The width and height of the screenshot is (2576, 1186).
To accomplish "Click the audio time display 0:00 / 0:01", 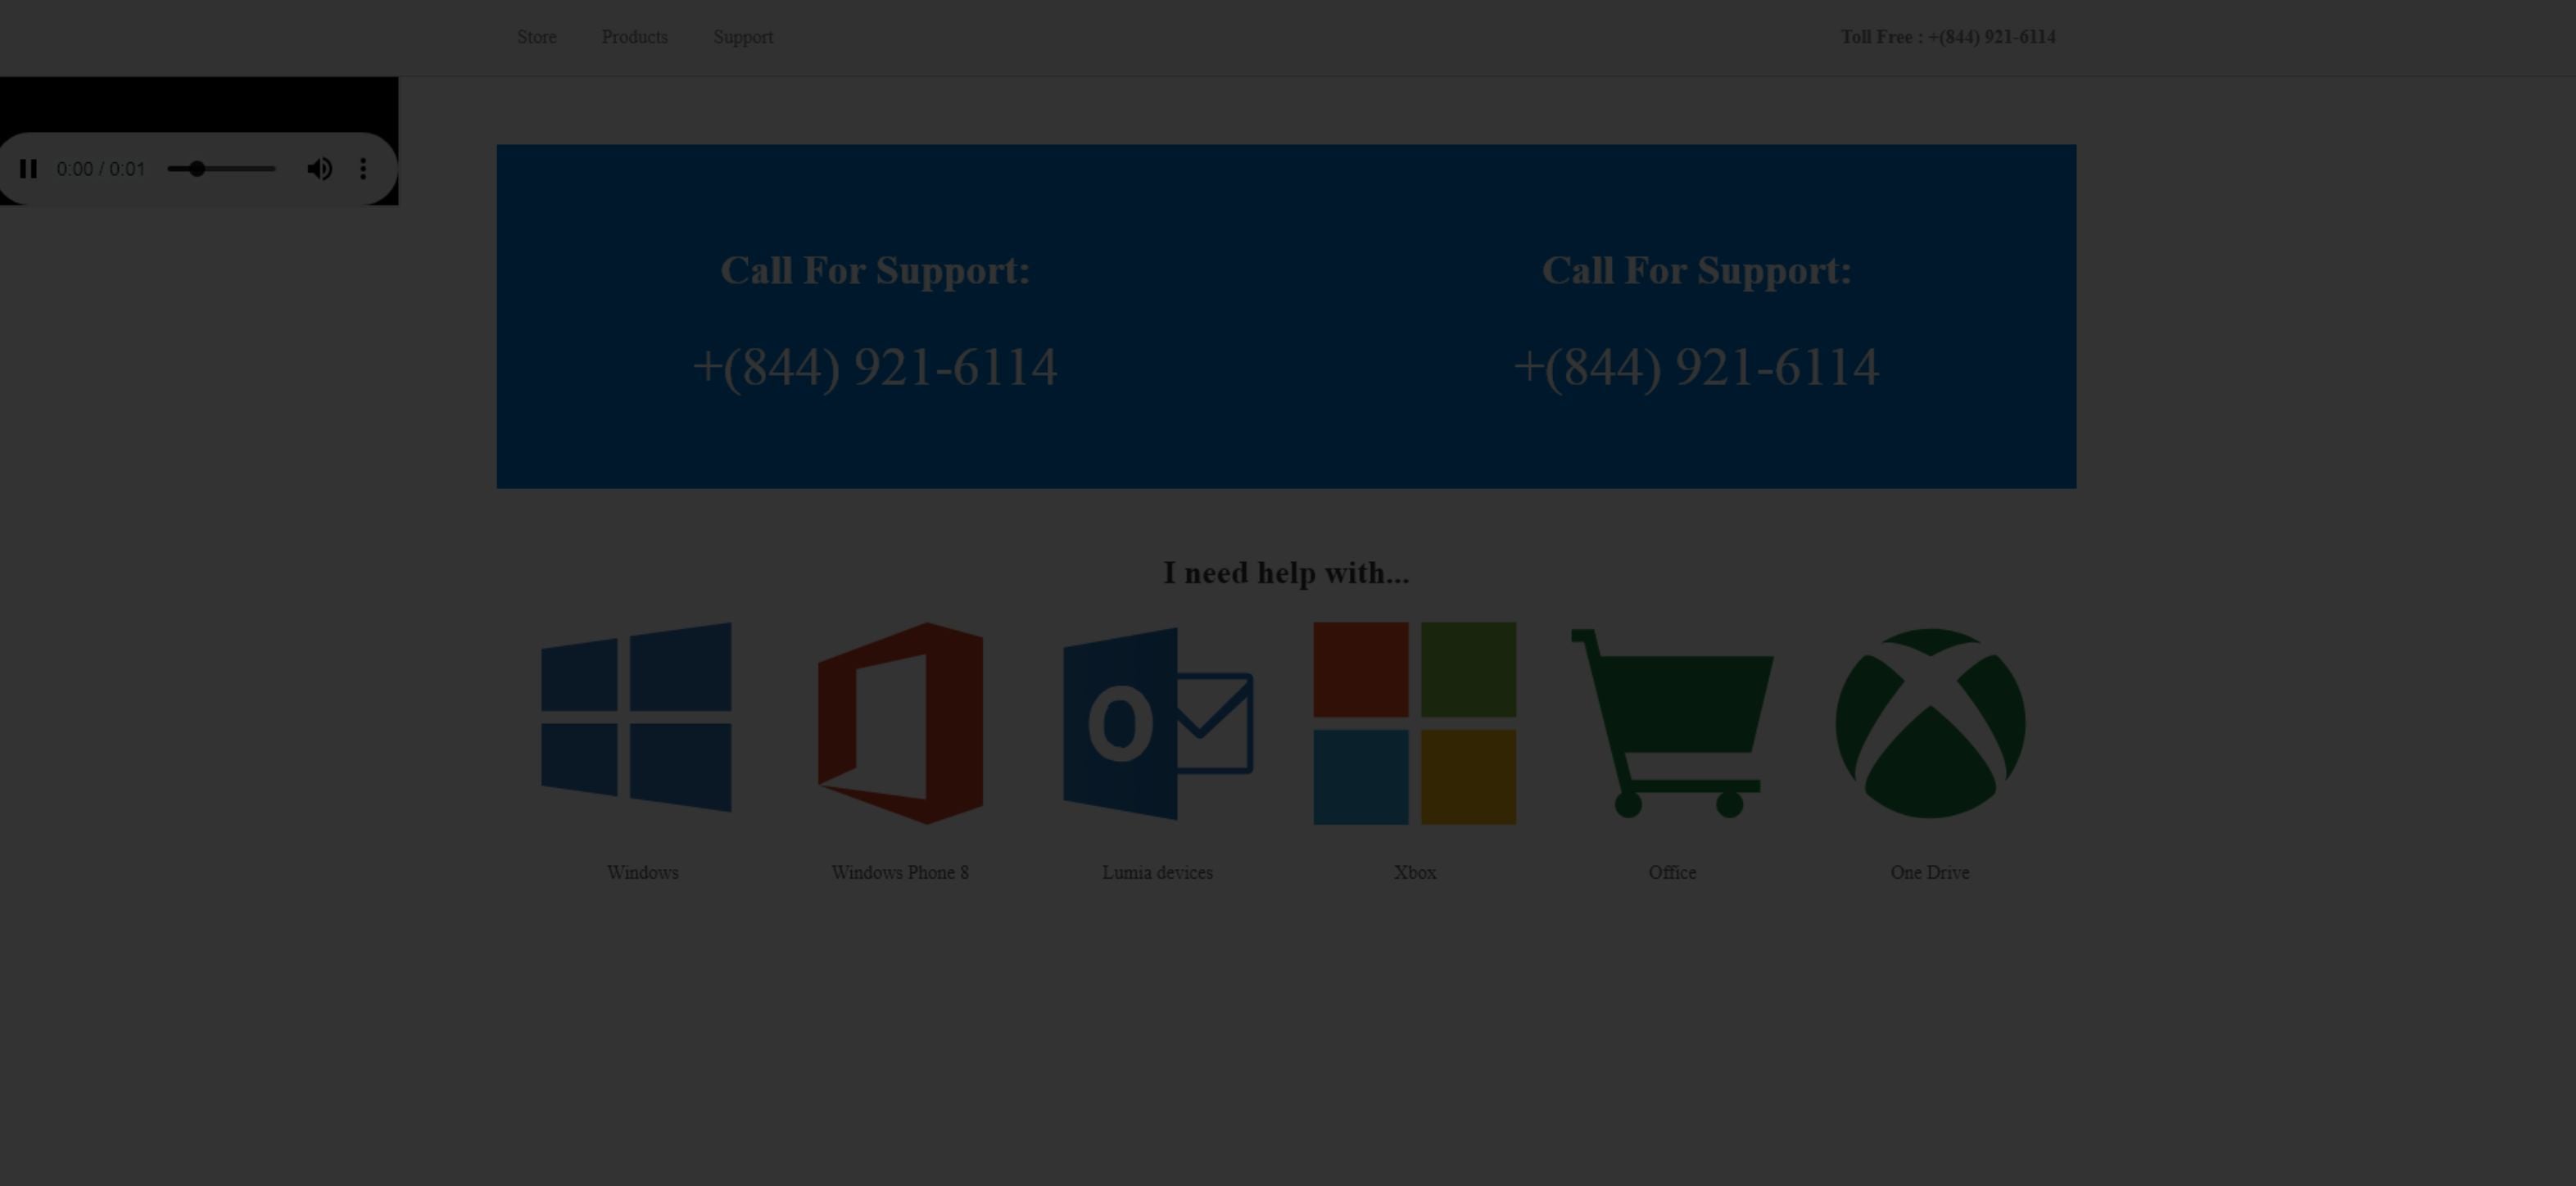I will click(100, 169).
